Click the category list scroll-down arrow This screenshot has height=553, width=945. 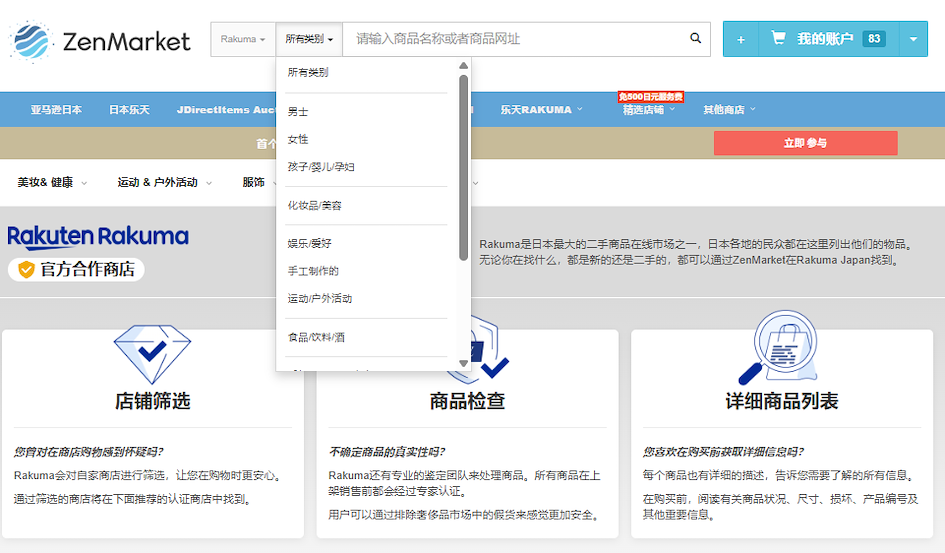(463, 363)
